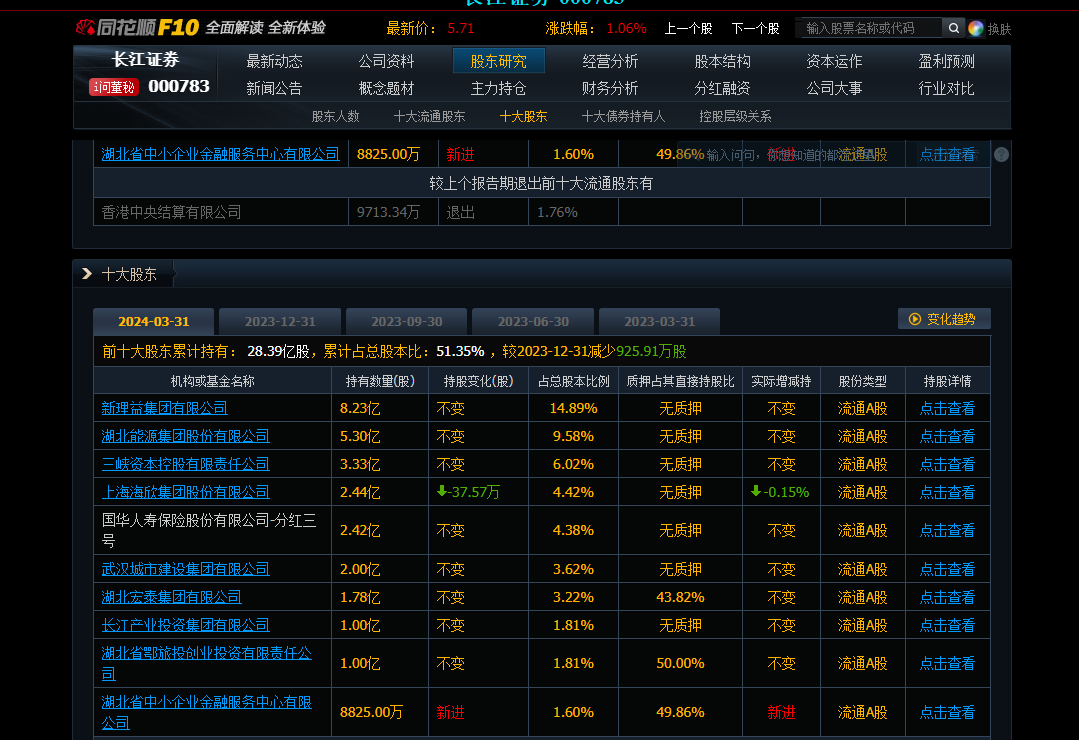The width and height of the screenshot is (1079, 740).
Task: Open 三峡资本控股有限责任公司 link
Action: 186,464
